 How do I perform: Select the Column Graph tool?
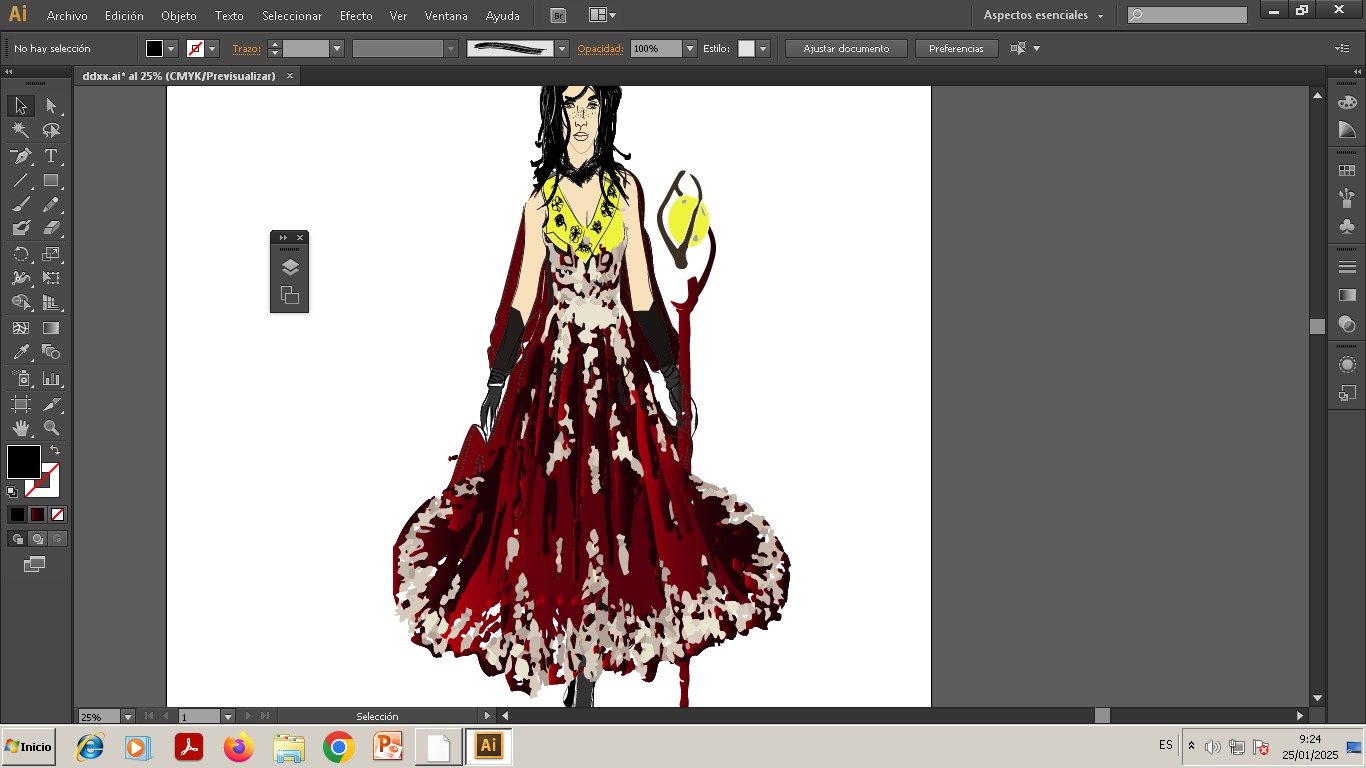(51, 379)
